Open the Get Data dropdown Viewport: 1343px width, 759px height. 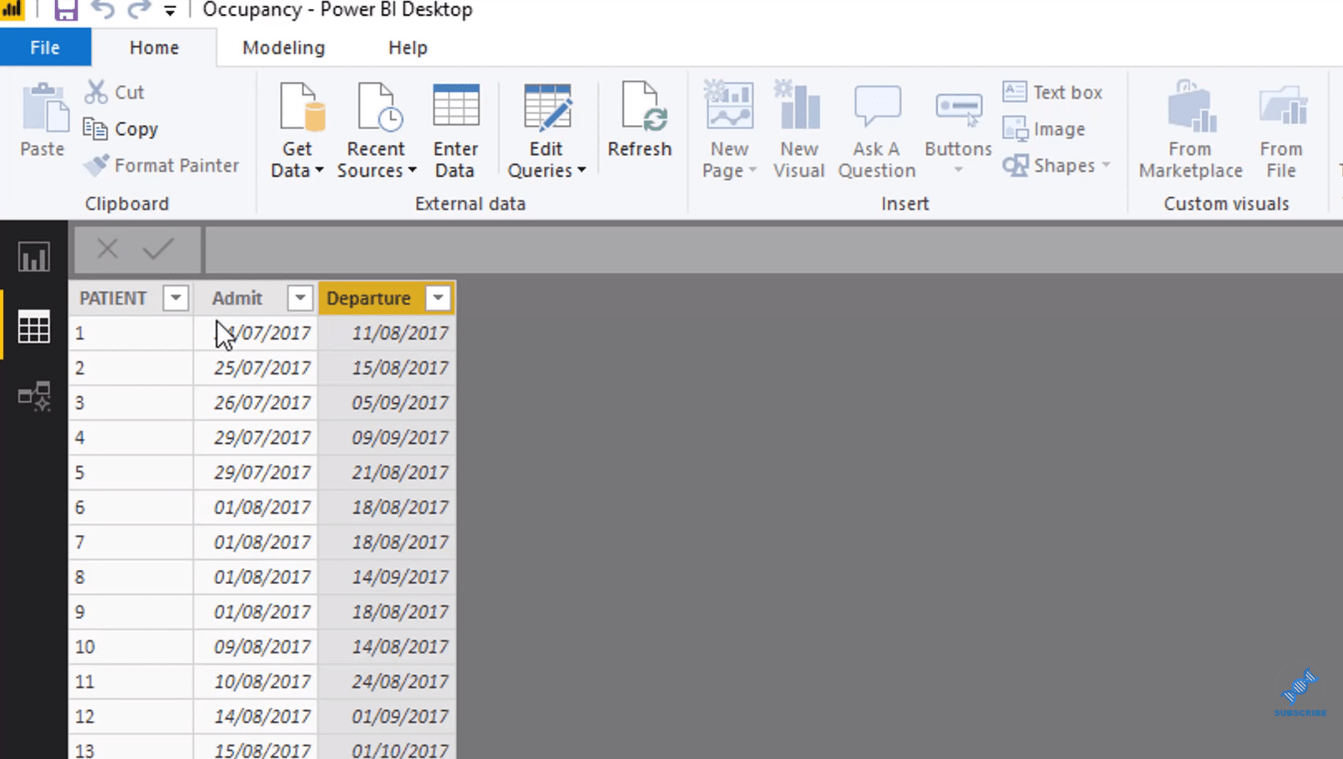(298, 131)
